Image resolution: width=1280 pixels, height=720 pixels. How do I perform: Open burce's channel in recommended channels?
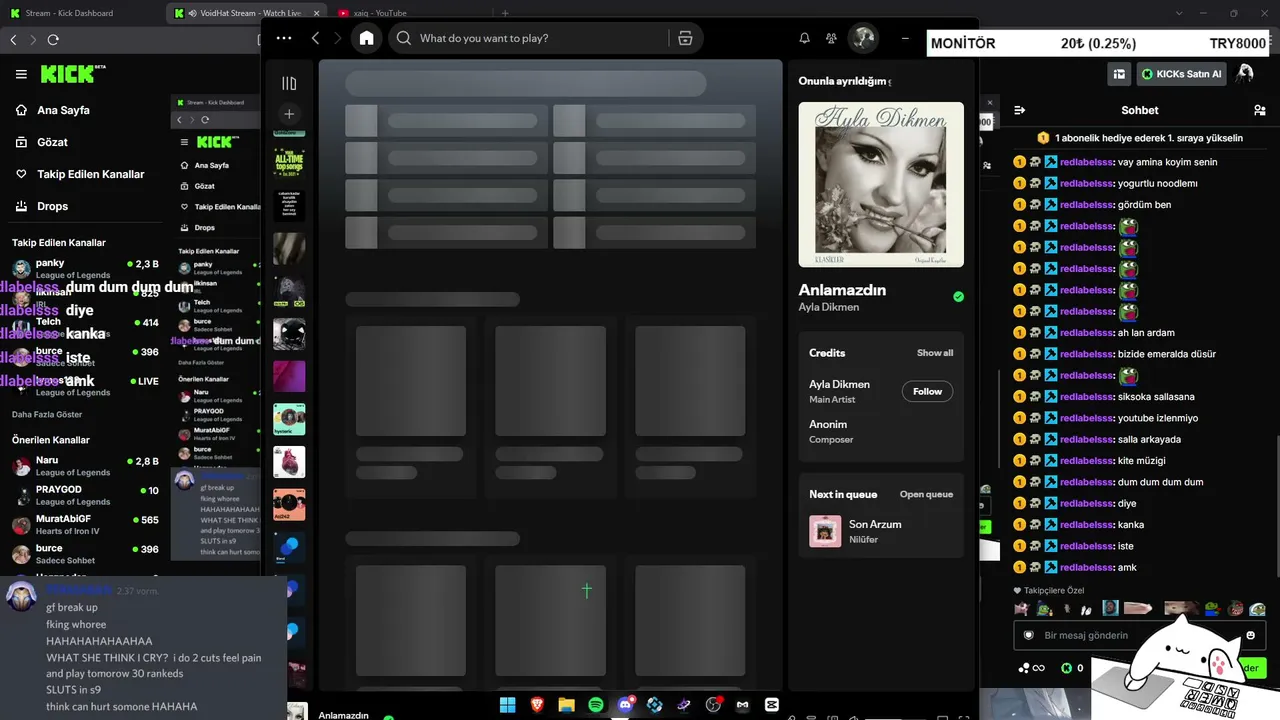click(x=85, y=554)
